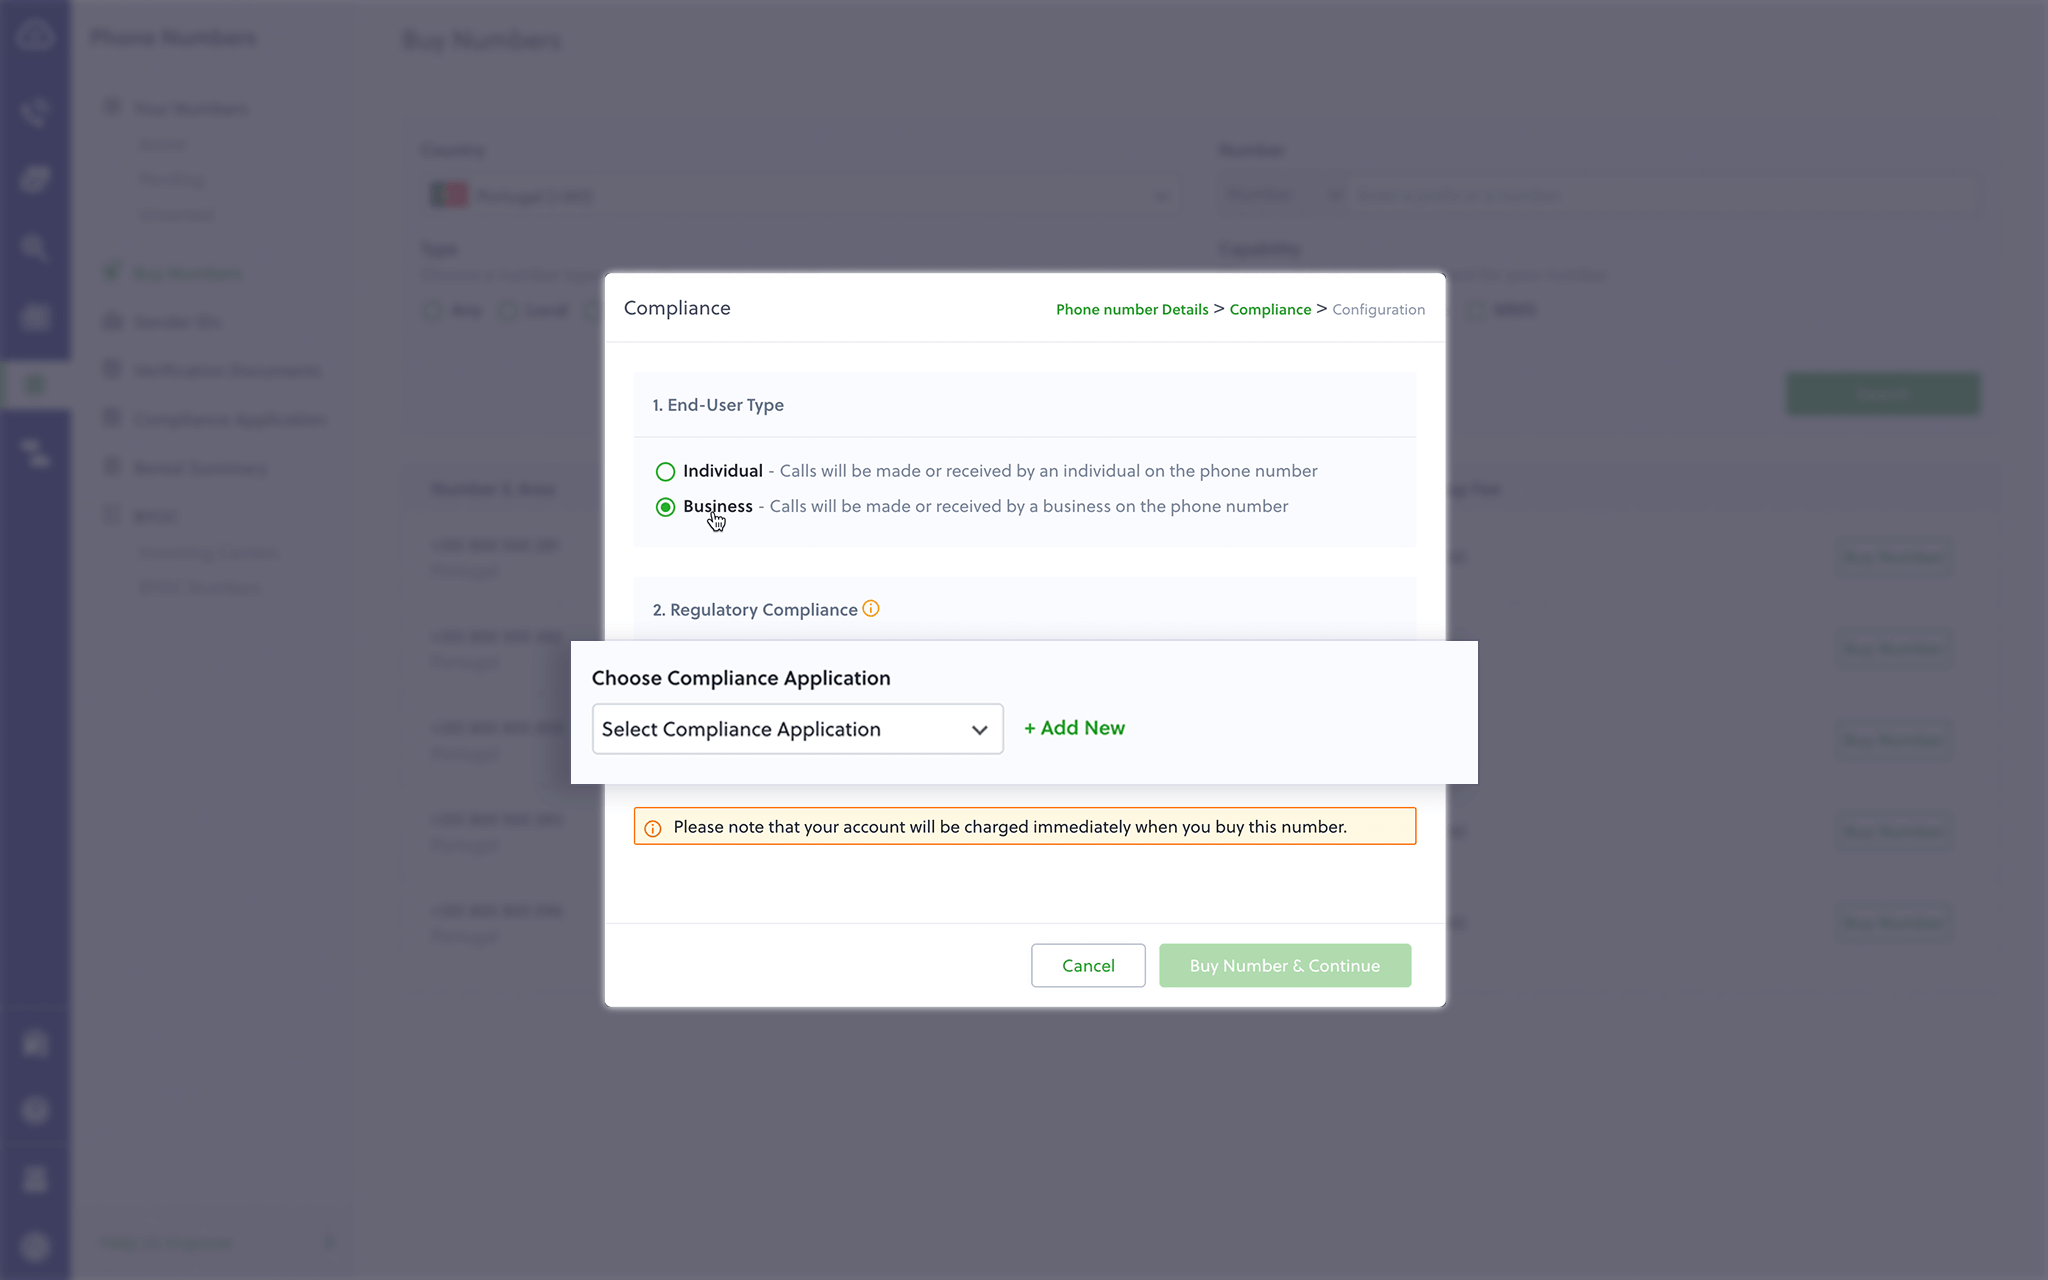
Task: Open the phone handset icon in the sidebar
Action: [x=35, y=112]
